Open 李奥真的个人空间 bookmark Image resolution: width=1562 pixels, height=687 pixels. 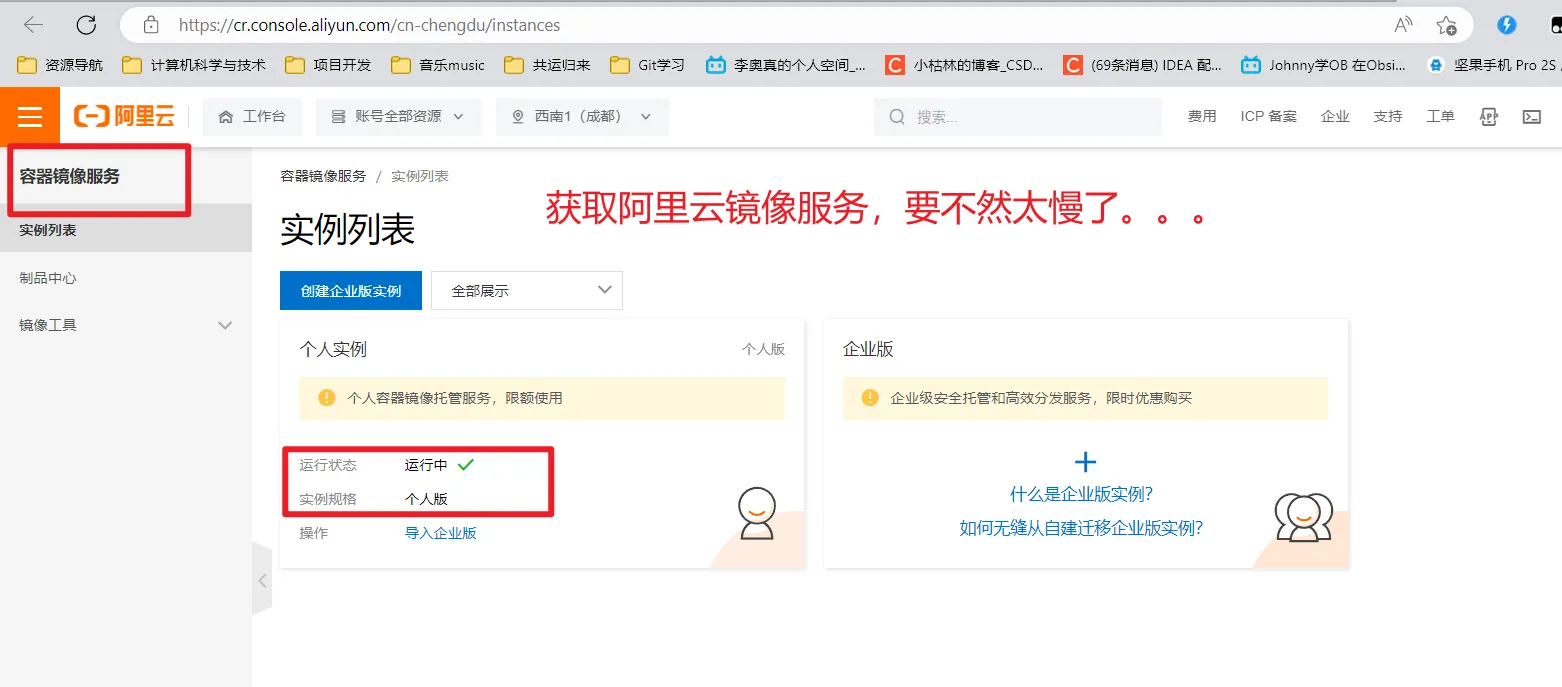tap(786, 65)
